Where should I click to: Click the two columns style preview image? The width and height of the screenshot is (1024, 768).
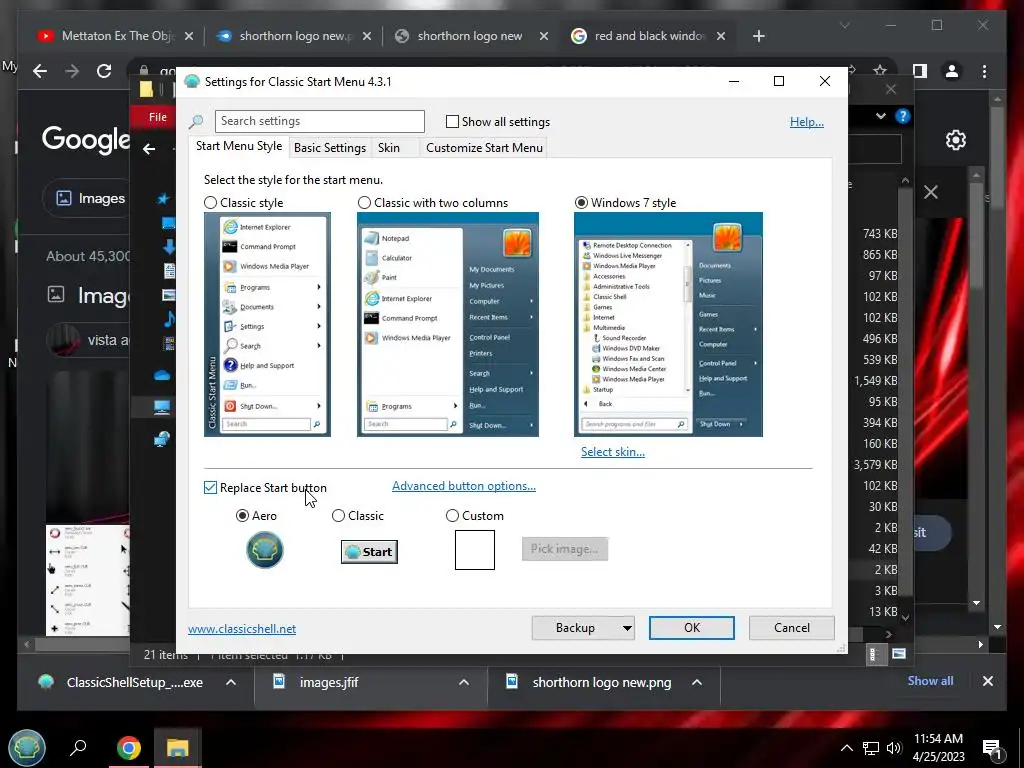click(x=447, y=324)
